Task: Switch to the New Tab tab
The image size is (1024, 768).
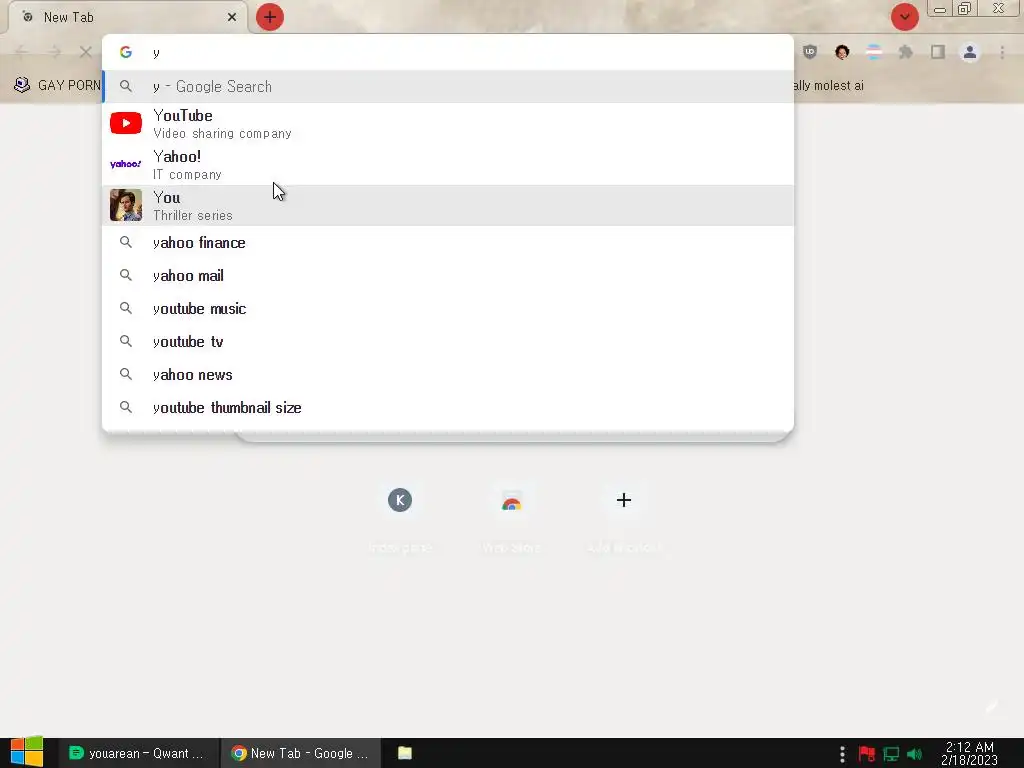Action: click(x=127, y=17)
